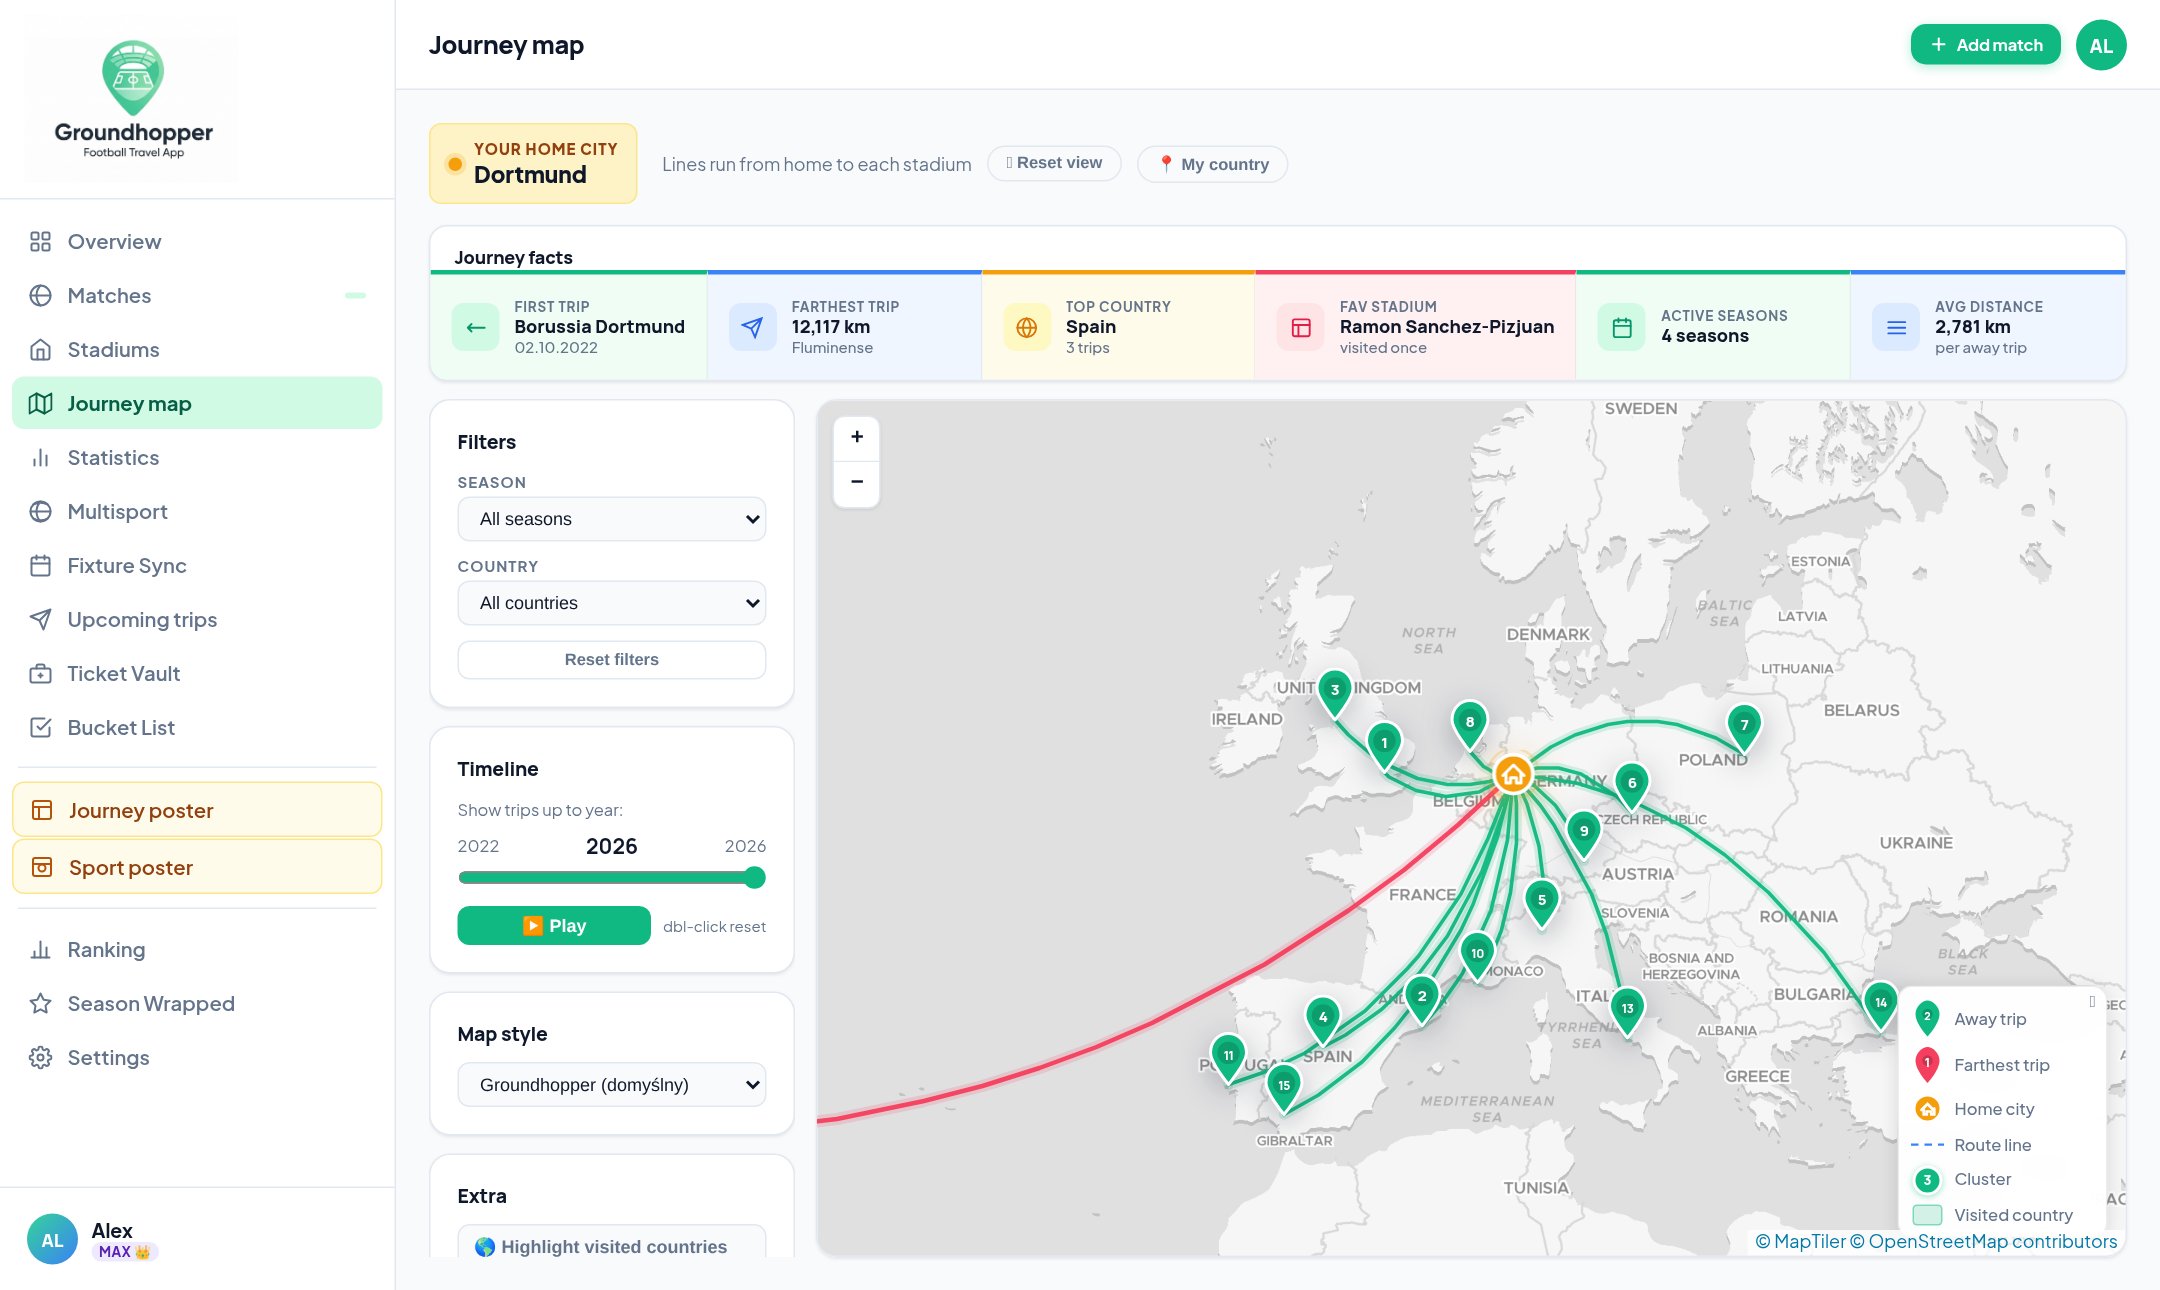2160x1290 pixels.
Task: Click the timeline year slider handle
Action: [755, 878]
